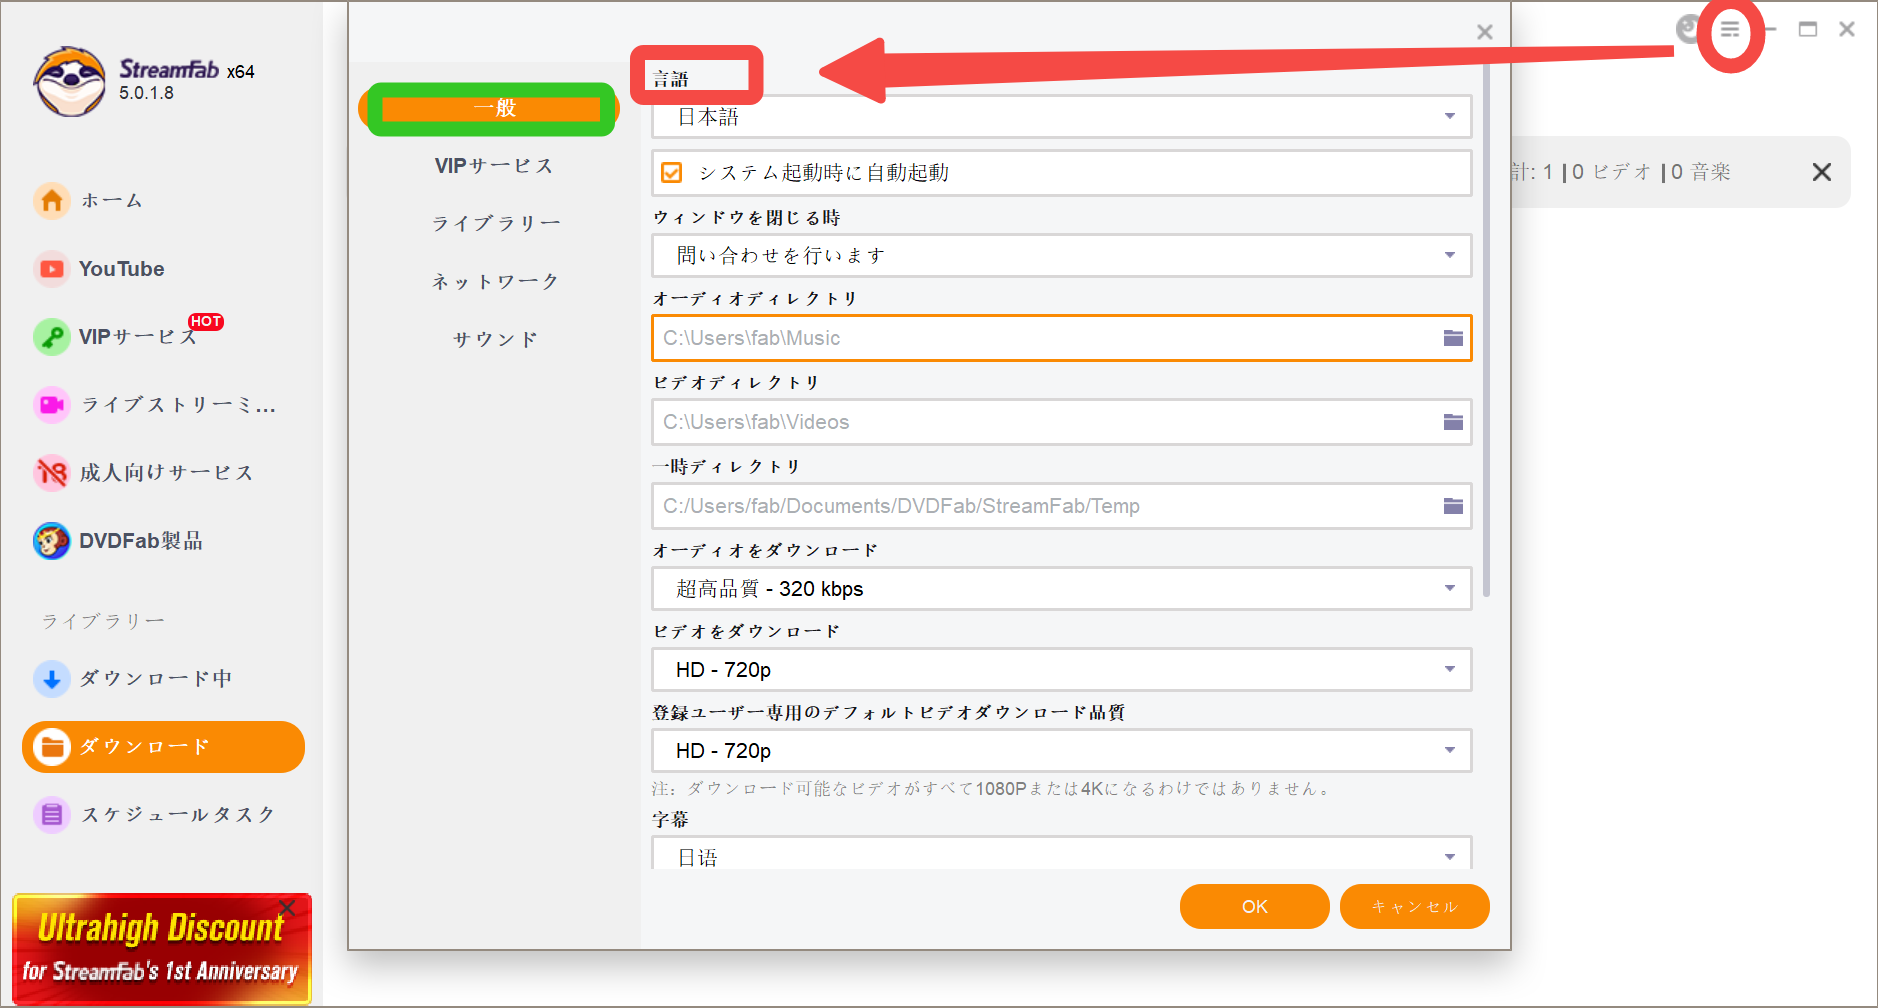Open DVDFab製品 in sidebar

point(141,541)
